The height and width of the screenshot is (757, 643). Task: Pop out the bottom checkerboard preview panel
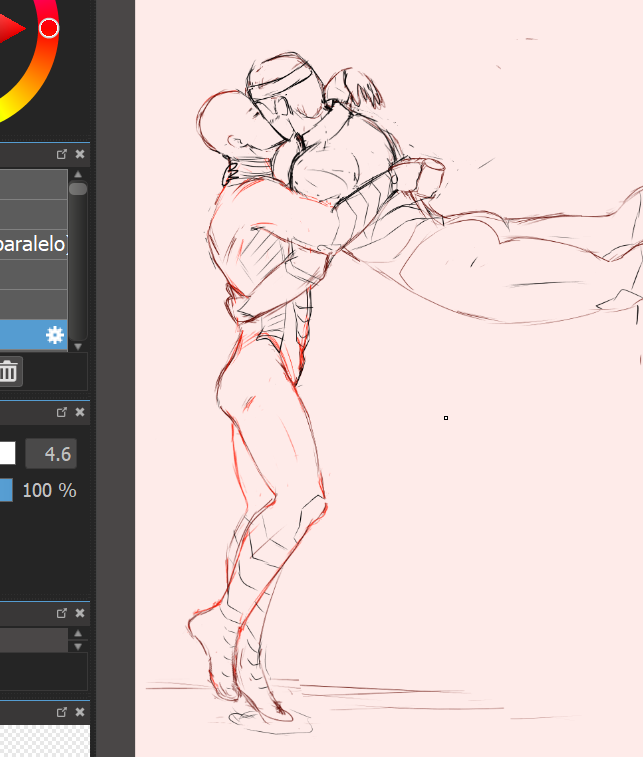click(62, 712)
